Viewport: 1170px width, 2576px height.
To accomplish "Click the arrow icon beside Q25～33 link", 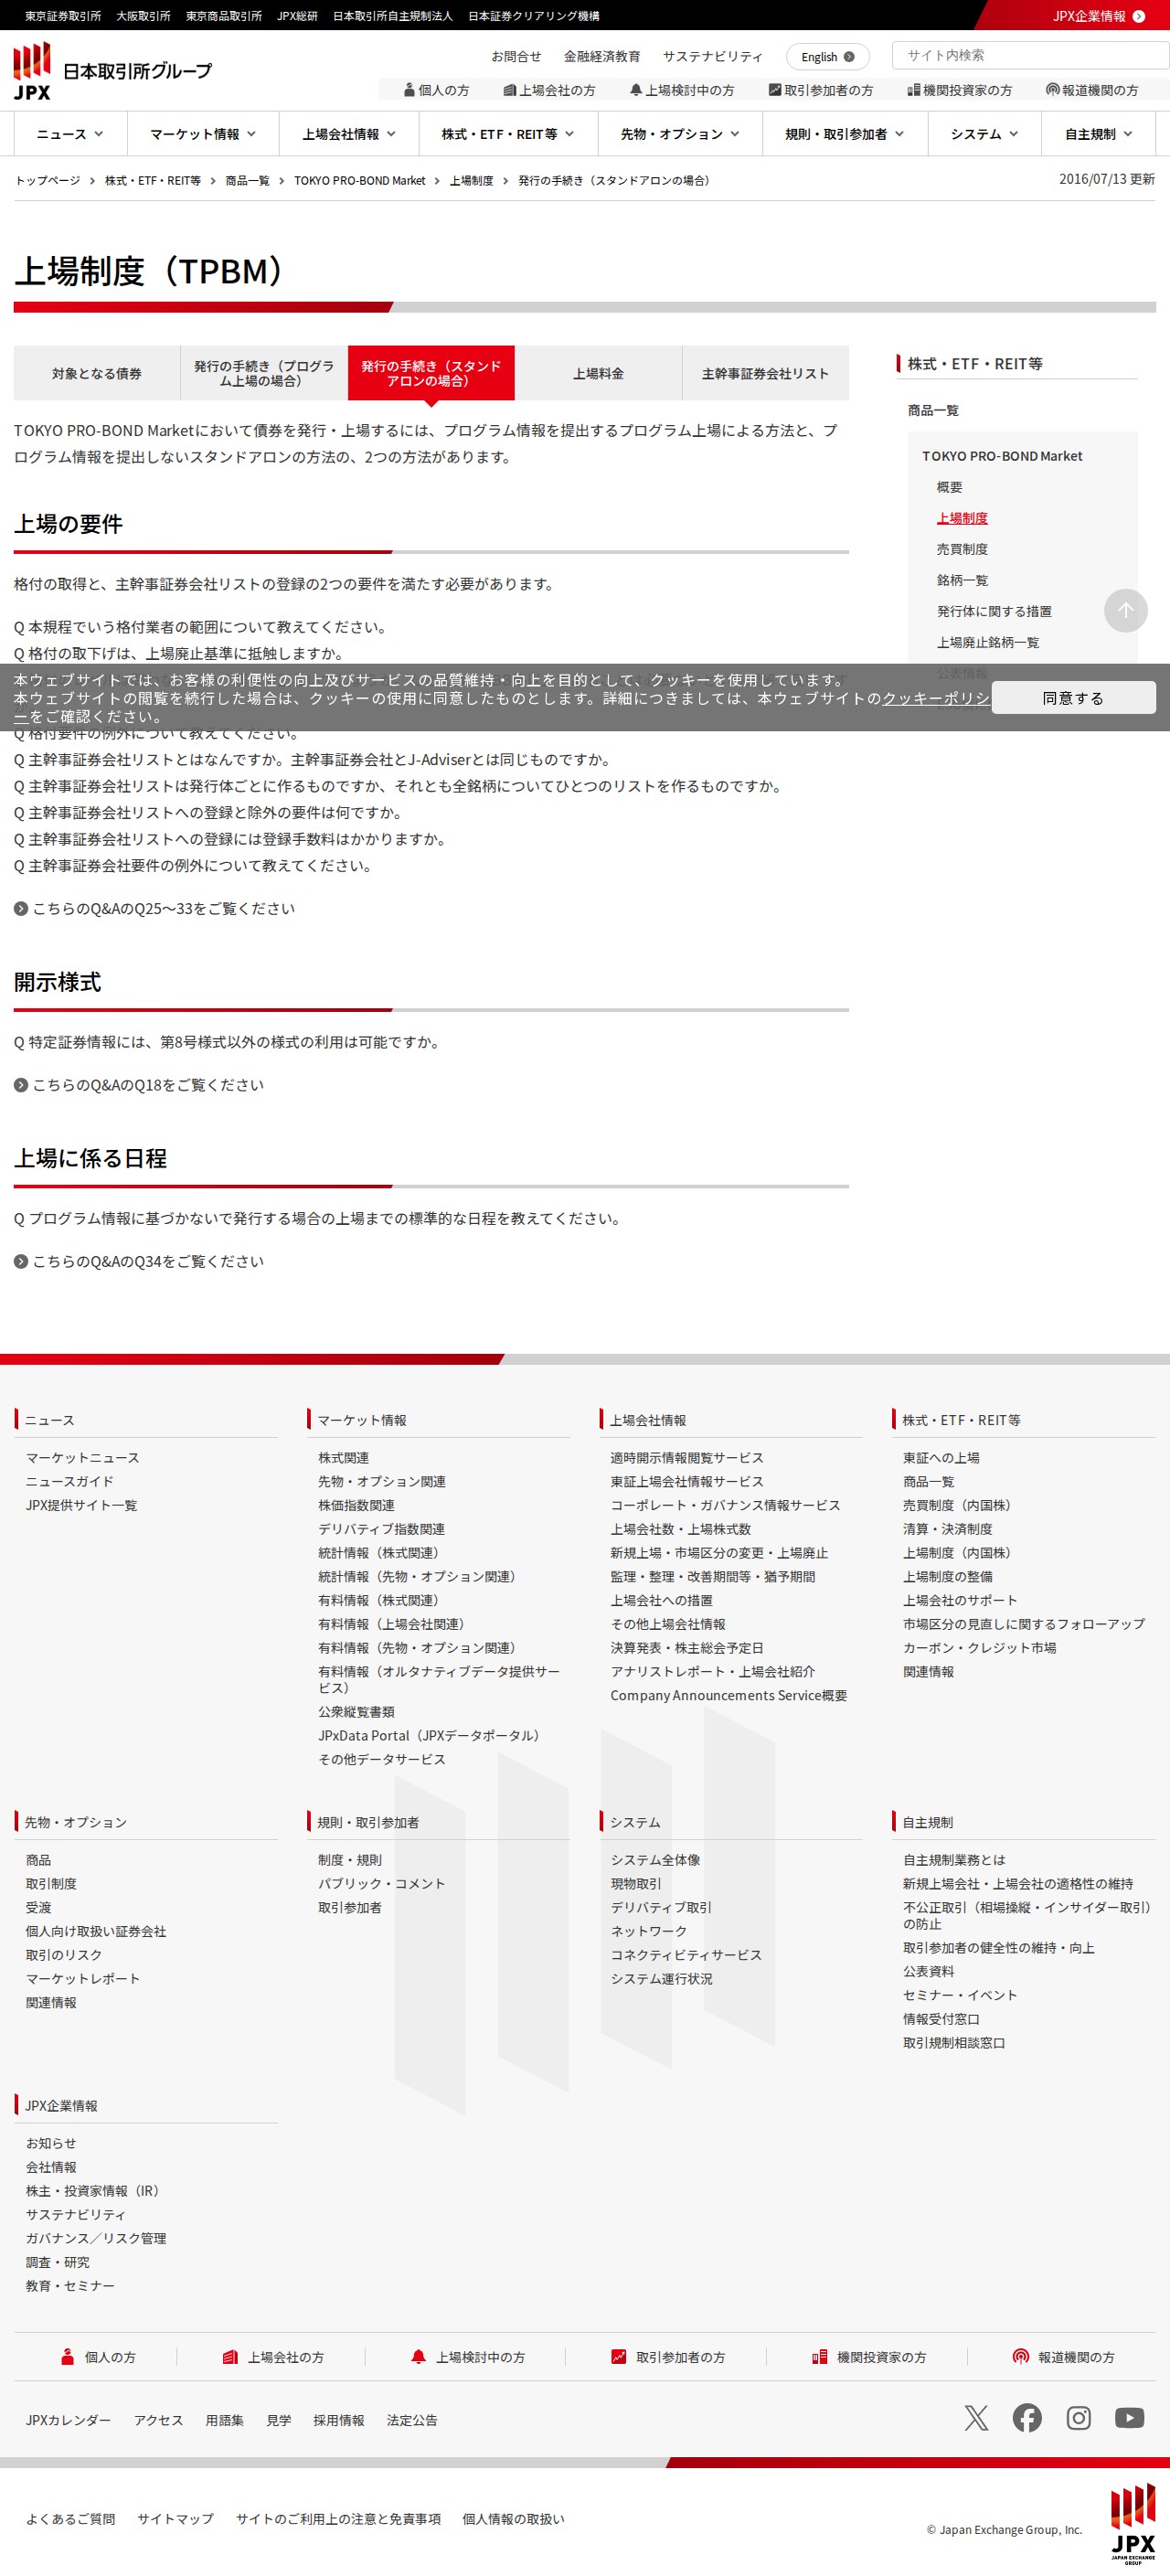I will pyautogui.click(x=21, y=908).
